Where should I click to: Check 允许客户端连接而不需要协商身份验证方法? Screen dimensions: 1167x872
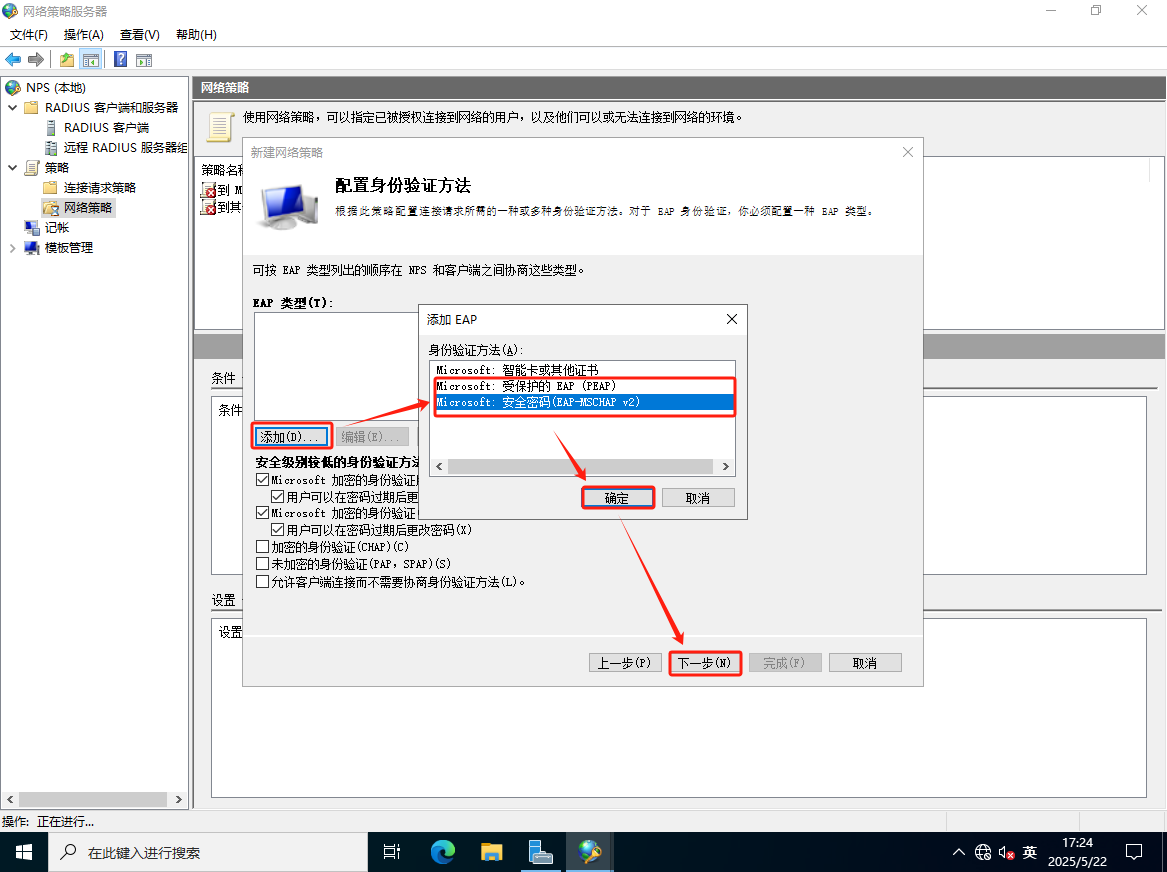coord(262,582)
